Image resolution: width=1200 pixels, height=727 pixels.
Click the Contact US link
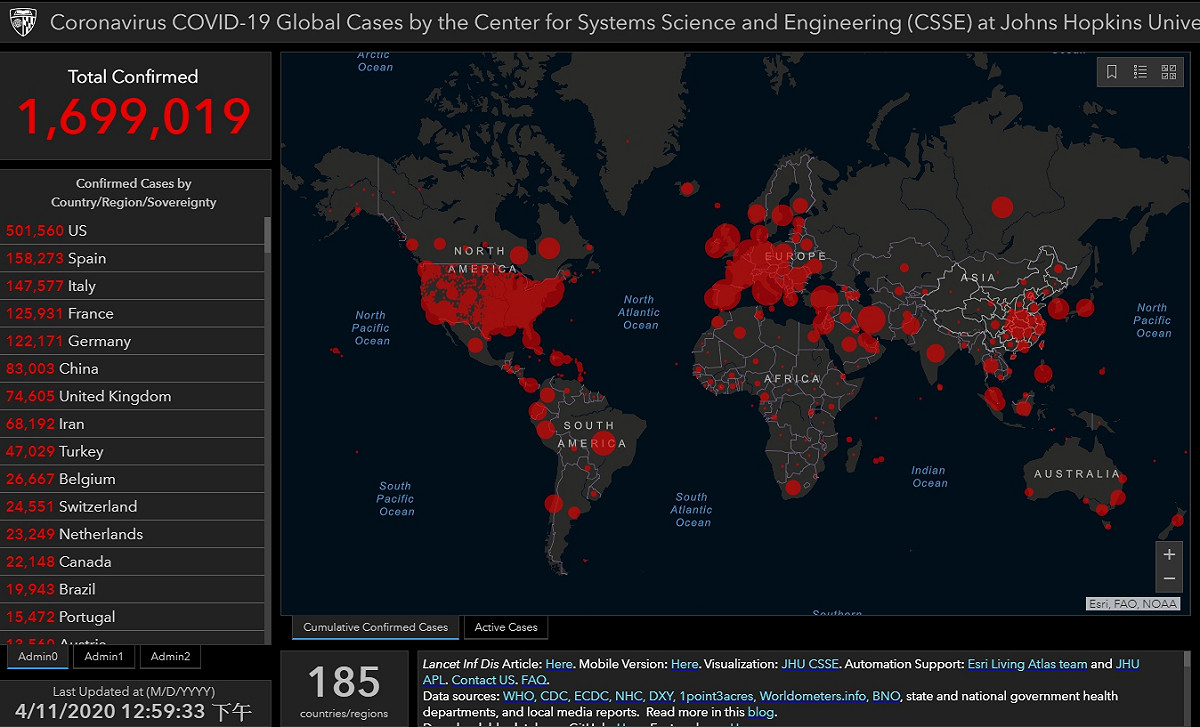483,680
